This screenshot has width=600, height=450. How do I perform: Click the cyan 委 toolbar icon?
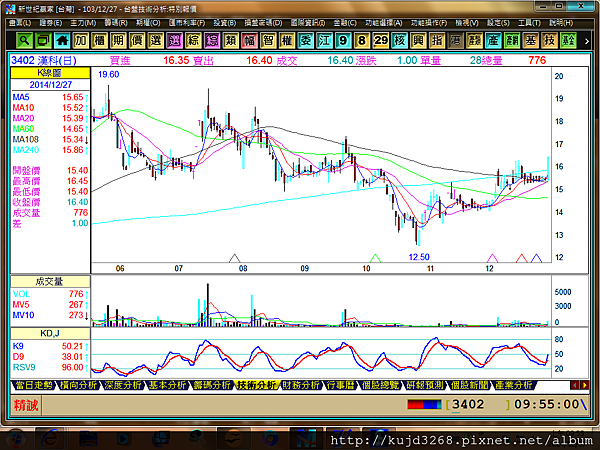(x=306, y=40)
